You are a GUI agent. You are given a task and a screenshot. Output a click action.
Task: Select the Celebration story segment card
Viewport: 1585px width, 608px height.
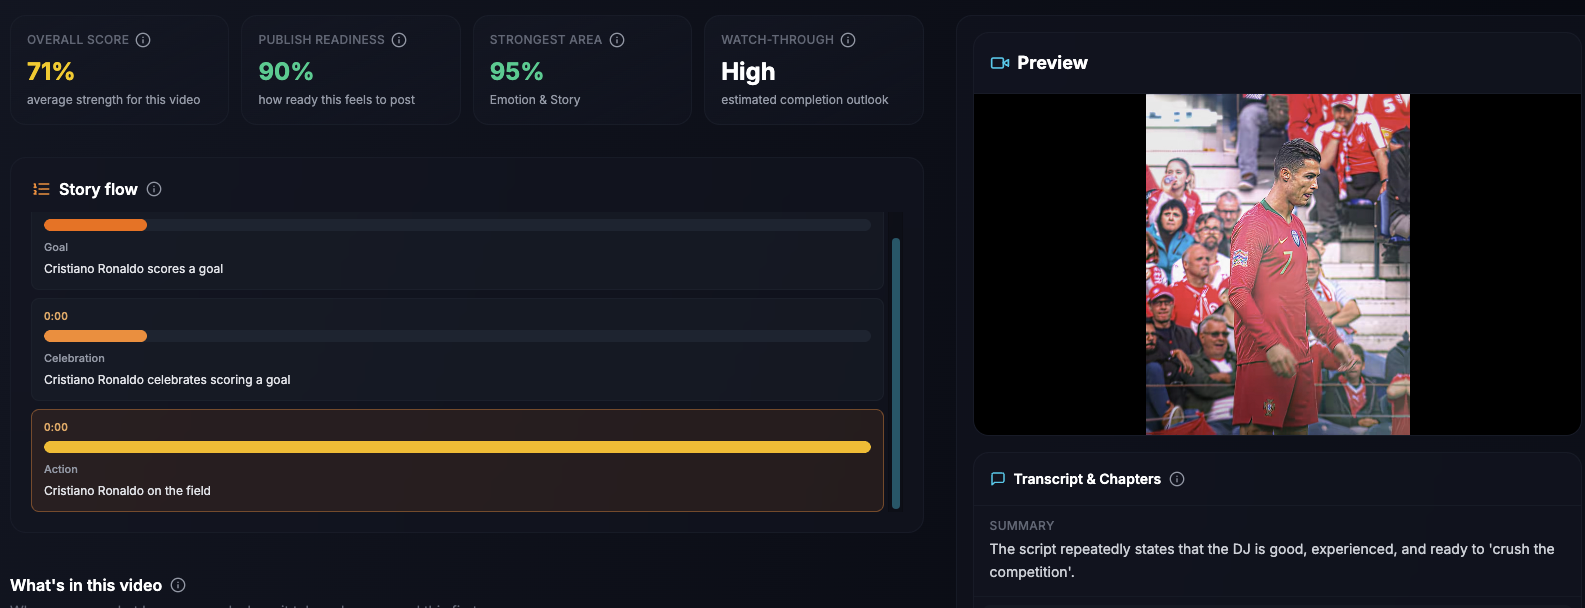[x=457, y=349]
